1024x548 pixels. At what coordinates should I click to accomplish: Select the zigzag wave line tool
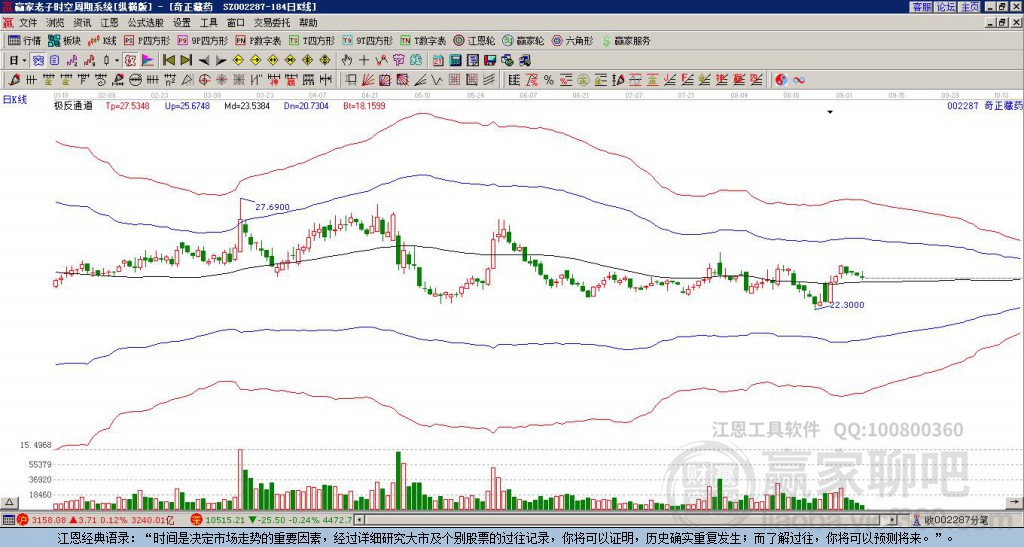(x=437, y=80)
